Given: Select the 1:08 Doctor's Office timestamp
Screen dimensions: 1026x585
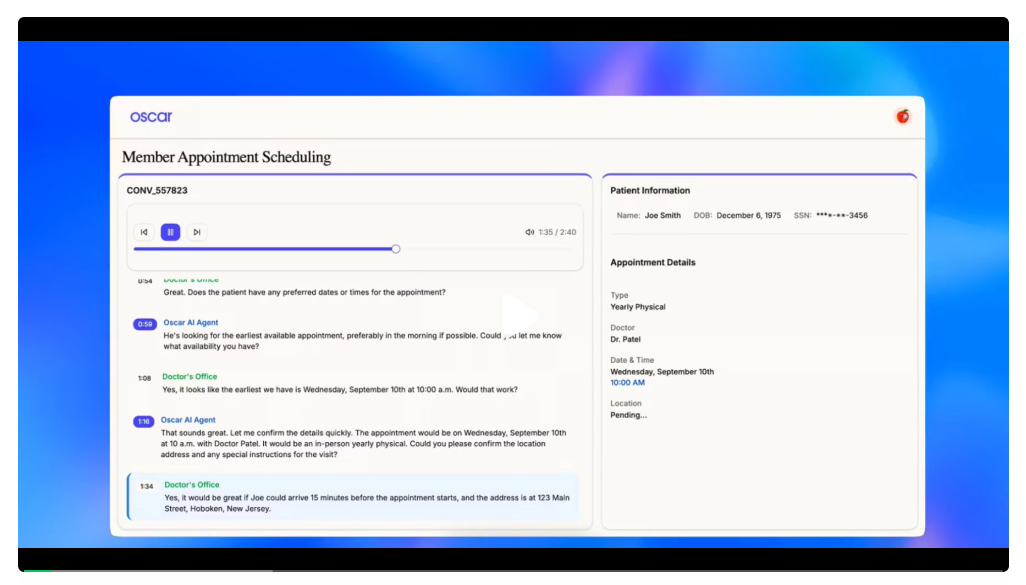Looking at the screenshot, I should coord(145,378).
